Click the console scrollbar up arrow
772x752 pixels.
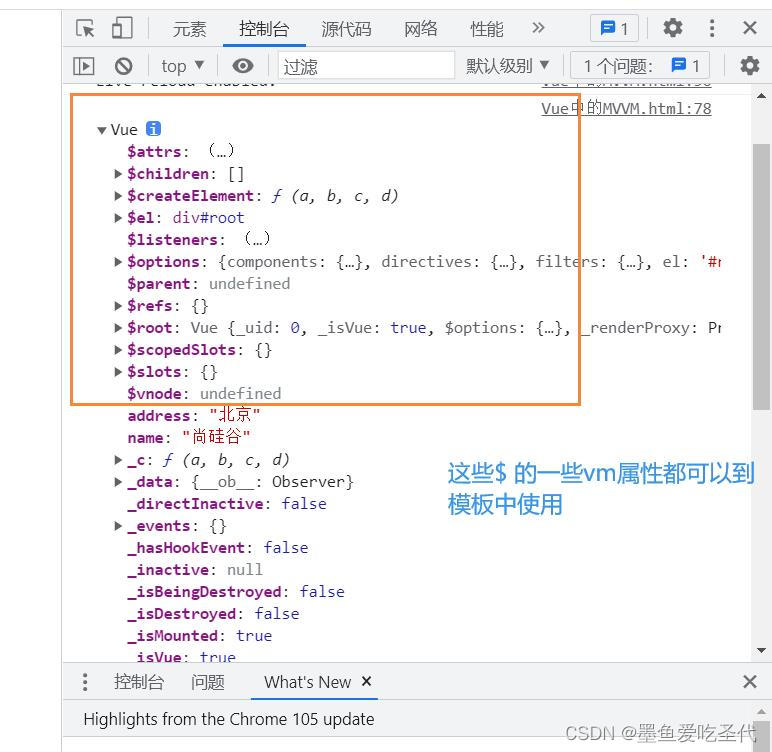(x=761, y=96)
